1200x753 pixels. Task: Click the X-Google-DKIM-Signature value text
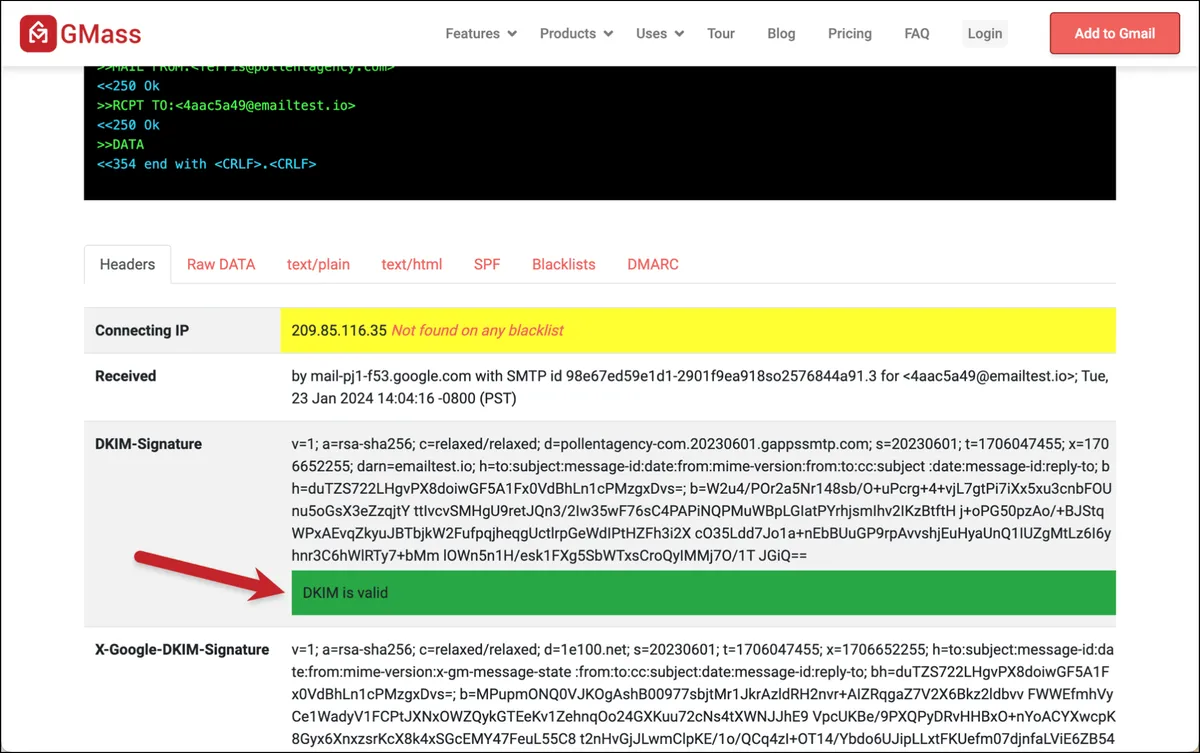(x=703, y=694)
